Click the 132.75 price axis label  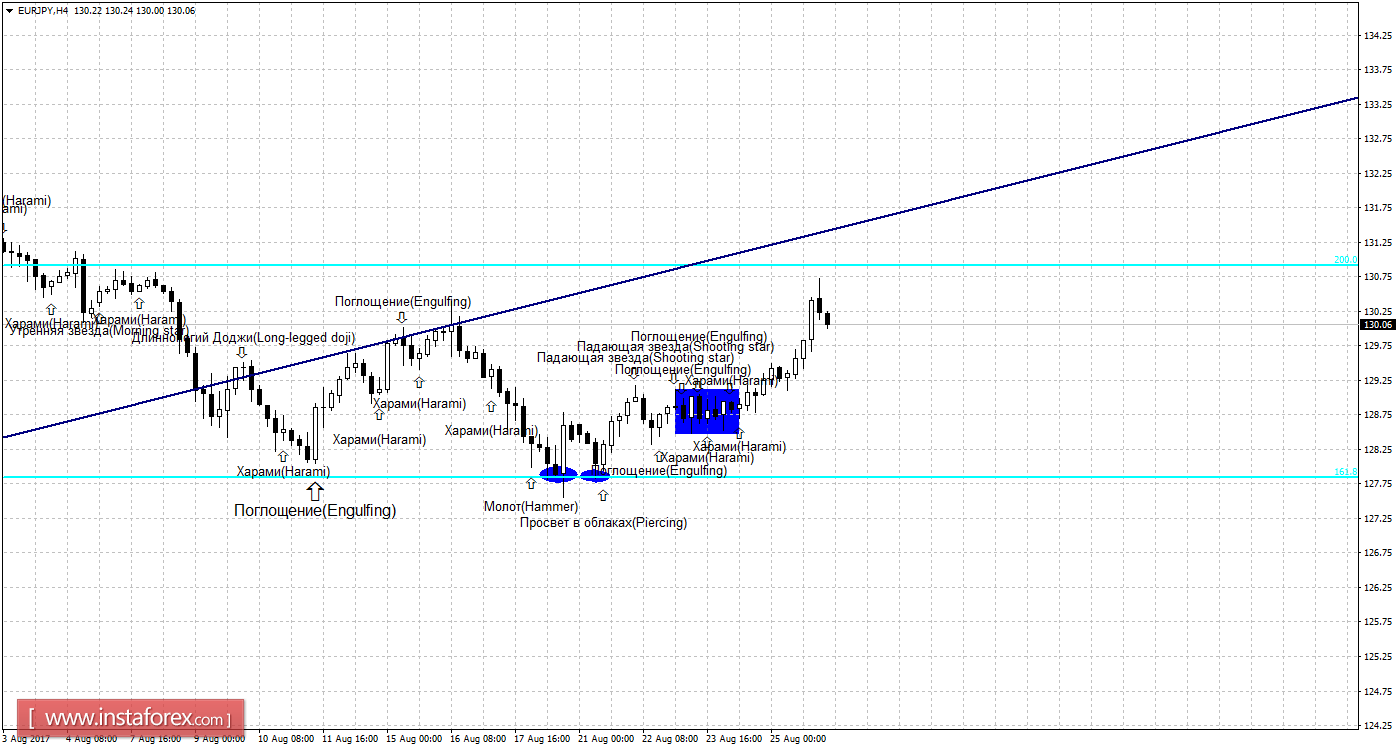pos(1379,139)
